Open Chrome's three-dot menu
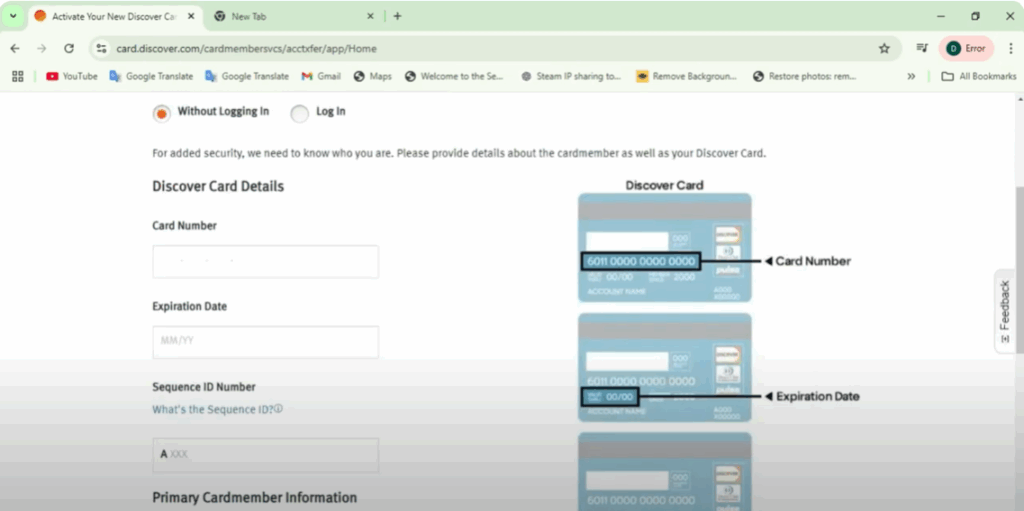This screenshot has width=1024, height=511. tap(1012, 48)
